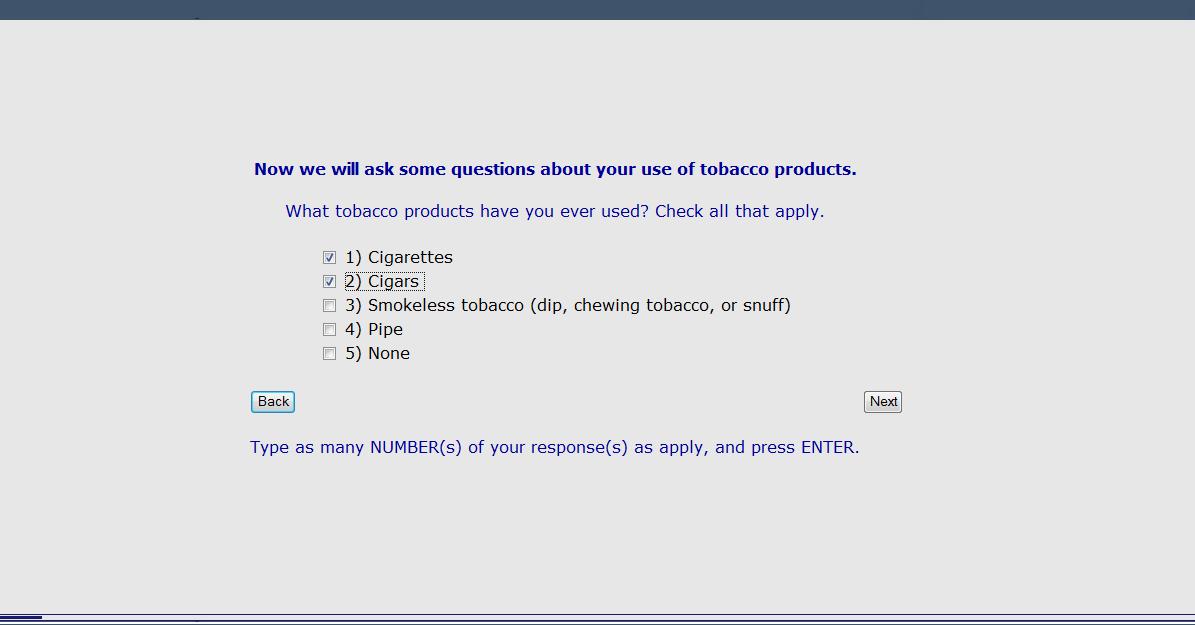
Task: Uncheck the Cigars checkbox
Action: (329, 282)
